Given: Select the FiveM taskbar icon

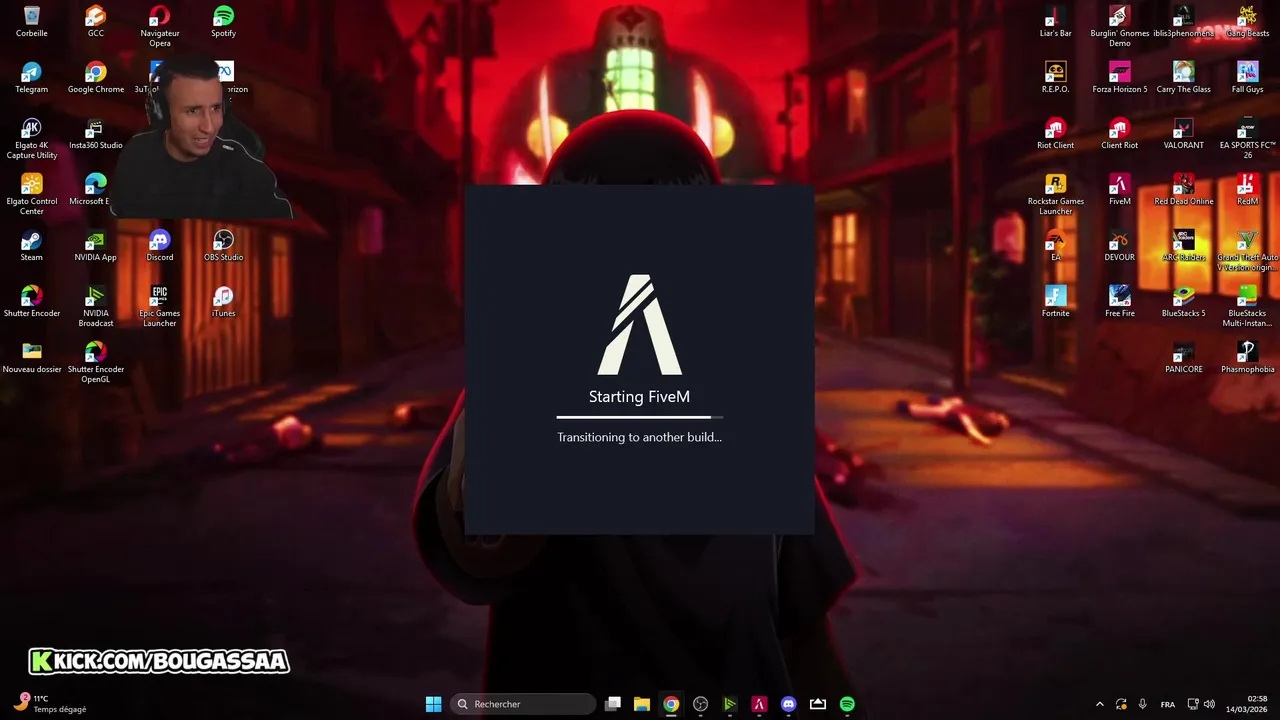Looking at the screenshot, I should tap(759, 704).
